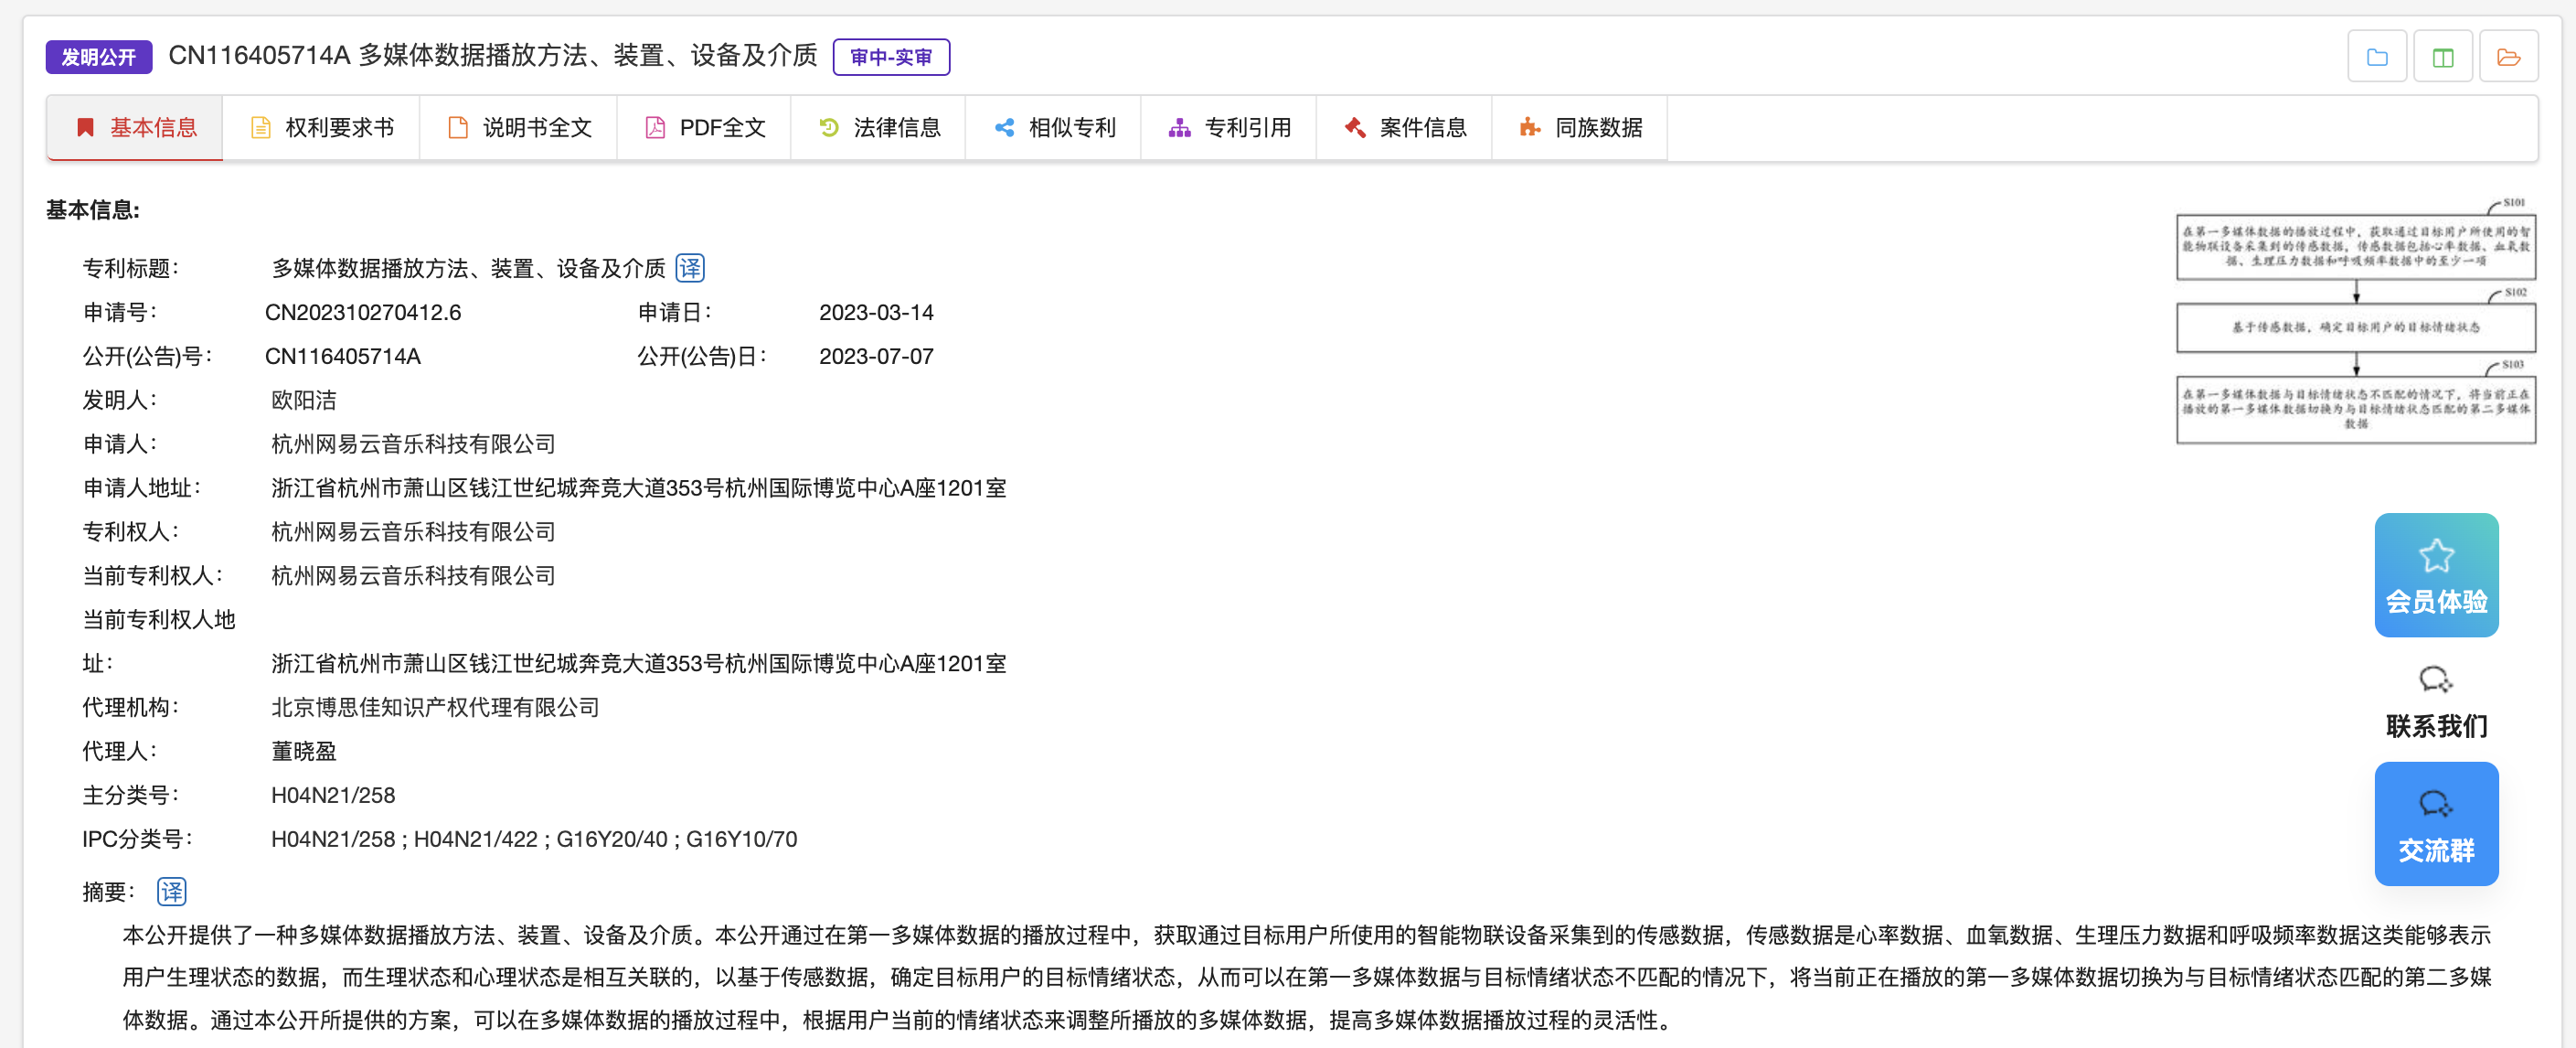Show 相似专利 similar patents tab
Viewport: 2576px width, 1048px height.
1054,128
